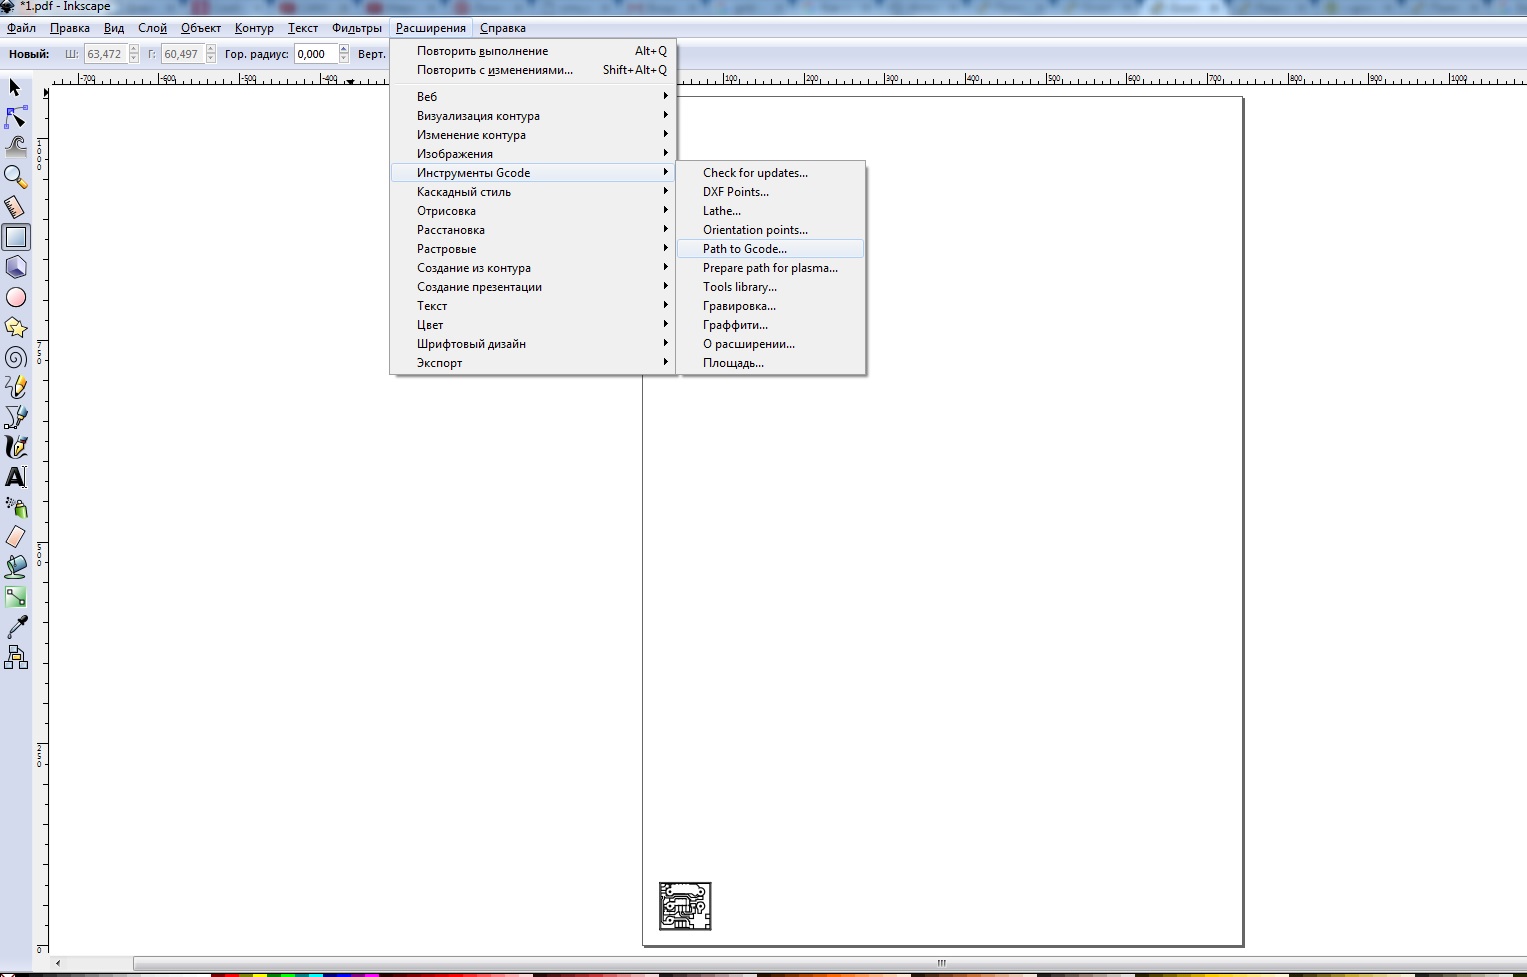Choose Повторить с изменениями…
1527x977 pixels.
[533, 70]
